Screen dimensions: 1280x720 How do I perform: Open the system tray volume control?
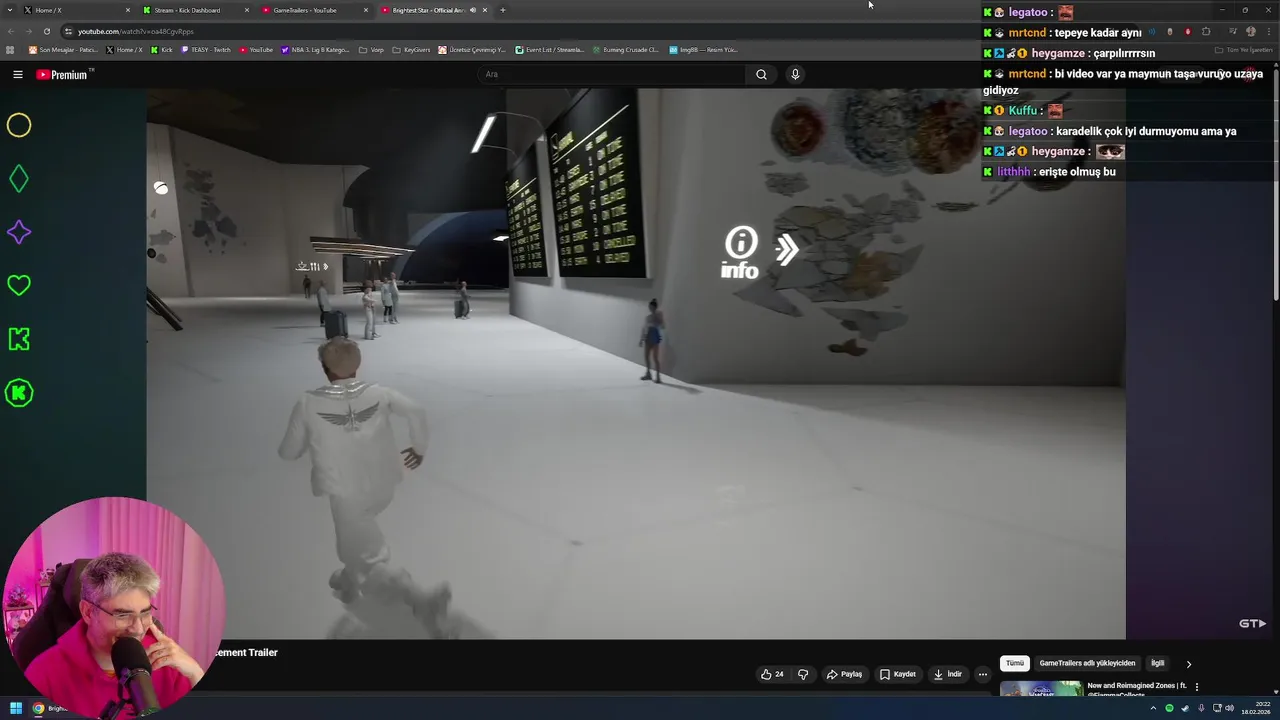[x=1228, y=708]
